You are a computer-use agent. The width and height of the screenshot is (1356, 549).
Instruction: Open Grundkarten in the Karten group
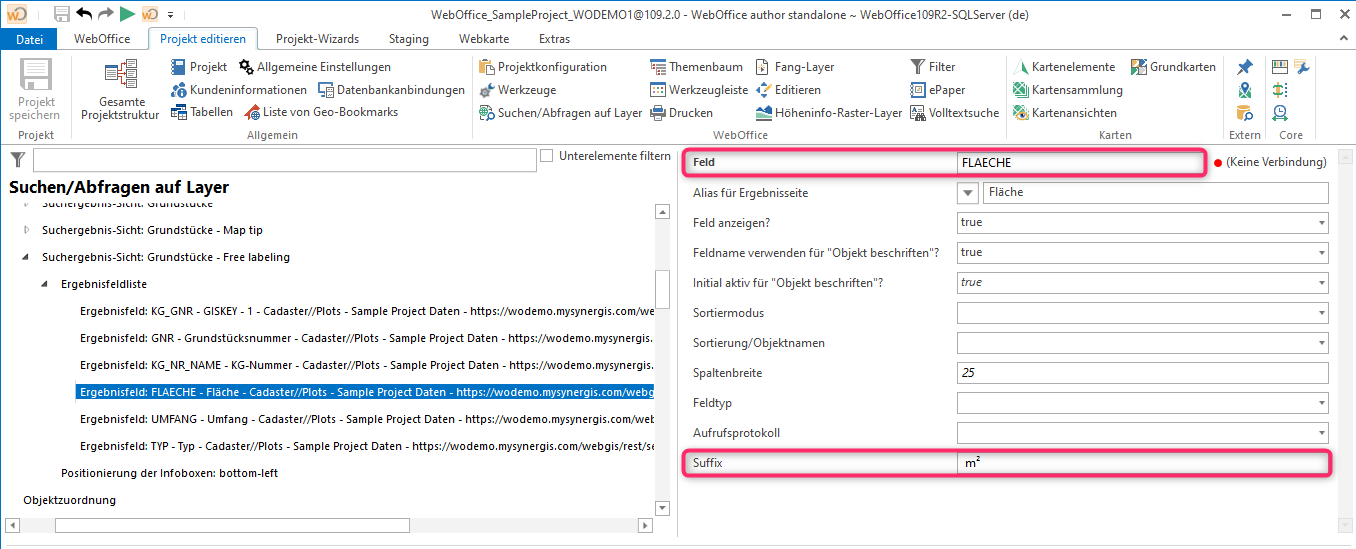(x=1139, y=67)
